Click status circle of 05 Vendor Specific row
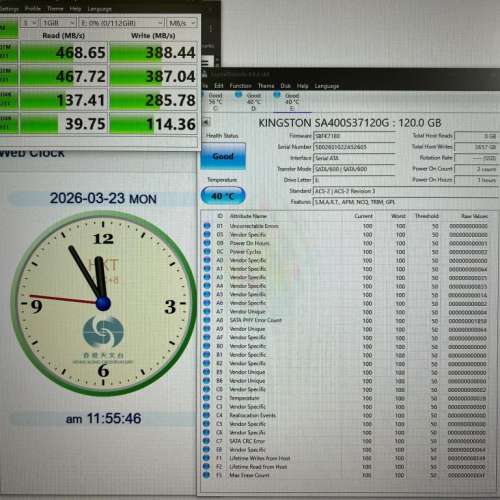This screenshot has width=500, height=500. pos(207,235)
